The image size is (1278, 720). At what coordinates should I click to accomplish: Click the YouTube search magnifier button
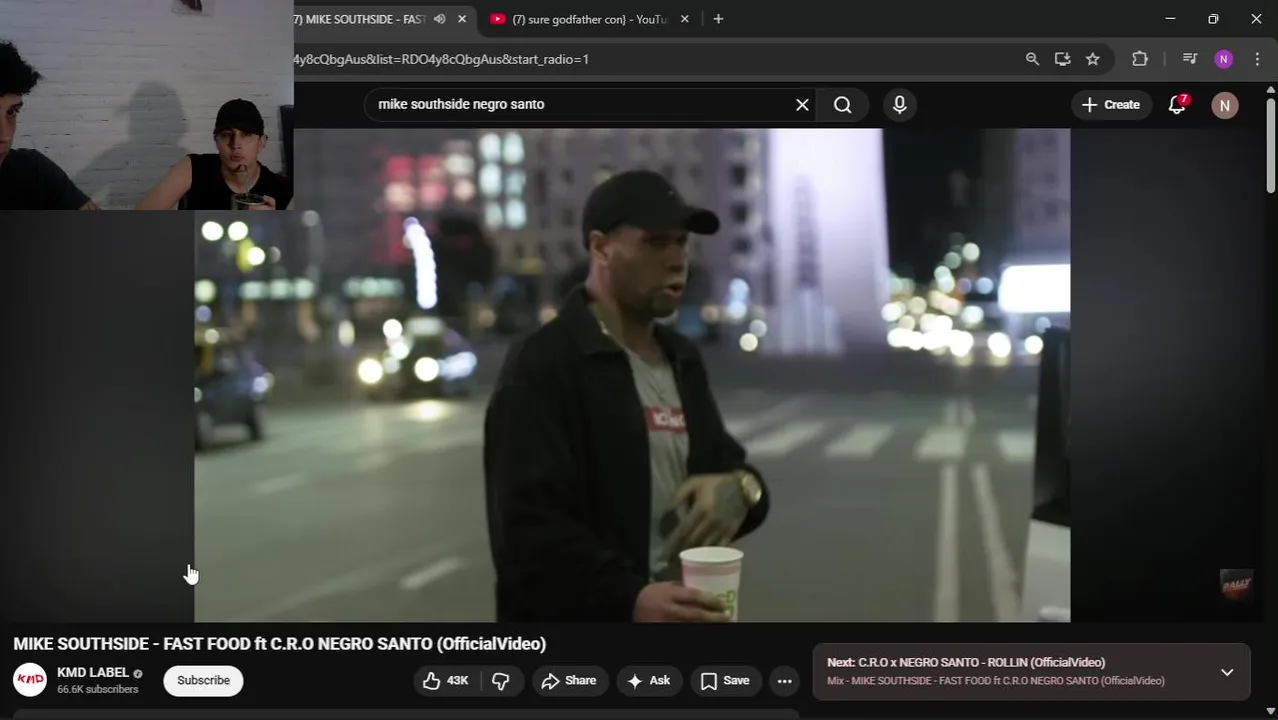[x=843, y=104]
